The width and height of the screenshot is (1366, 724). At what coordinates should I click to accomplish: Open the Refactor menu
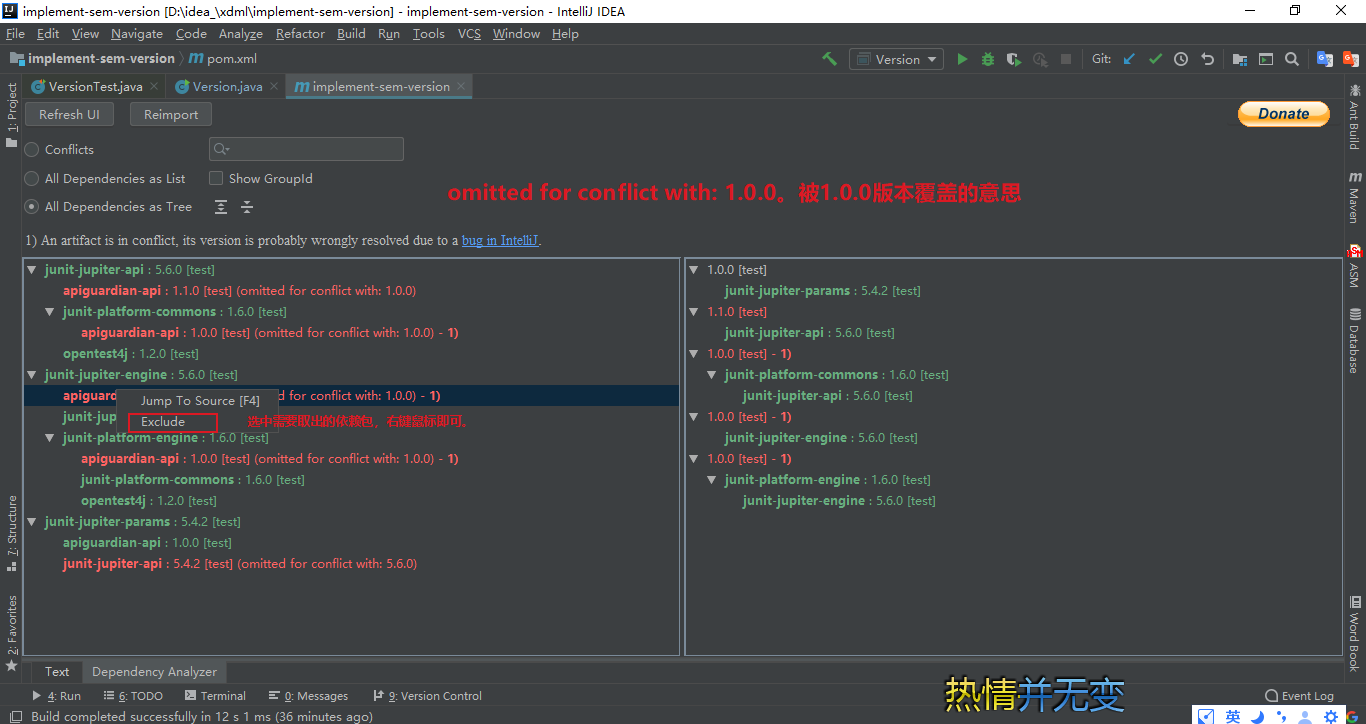click(300, 33)
